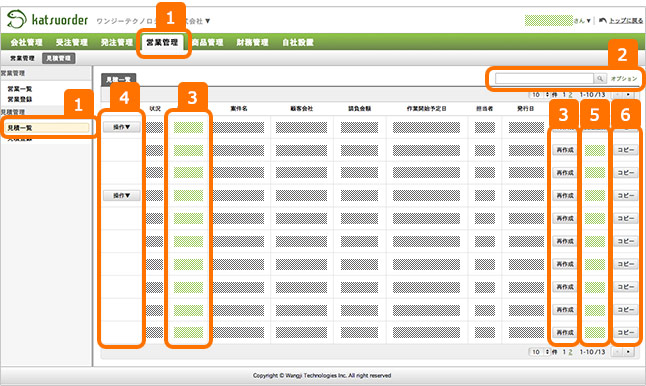
Task: Click the 顧客会社 column header
Action: [x=302, y=108]
